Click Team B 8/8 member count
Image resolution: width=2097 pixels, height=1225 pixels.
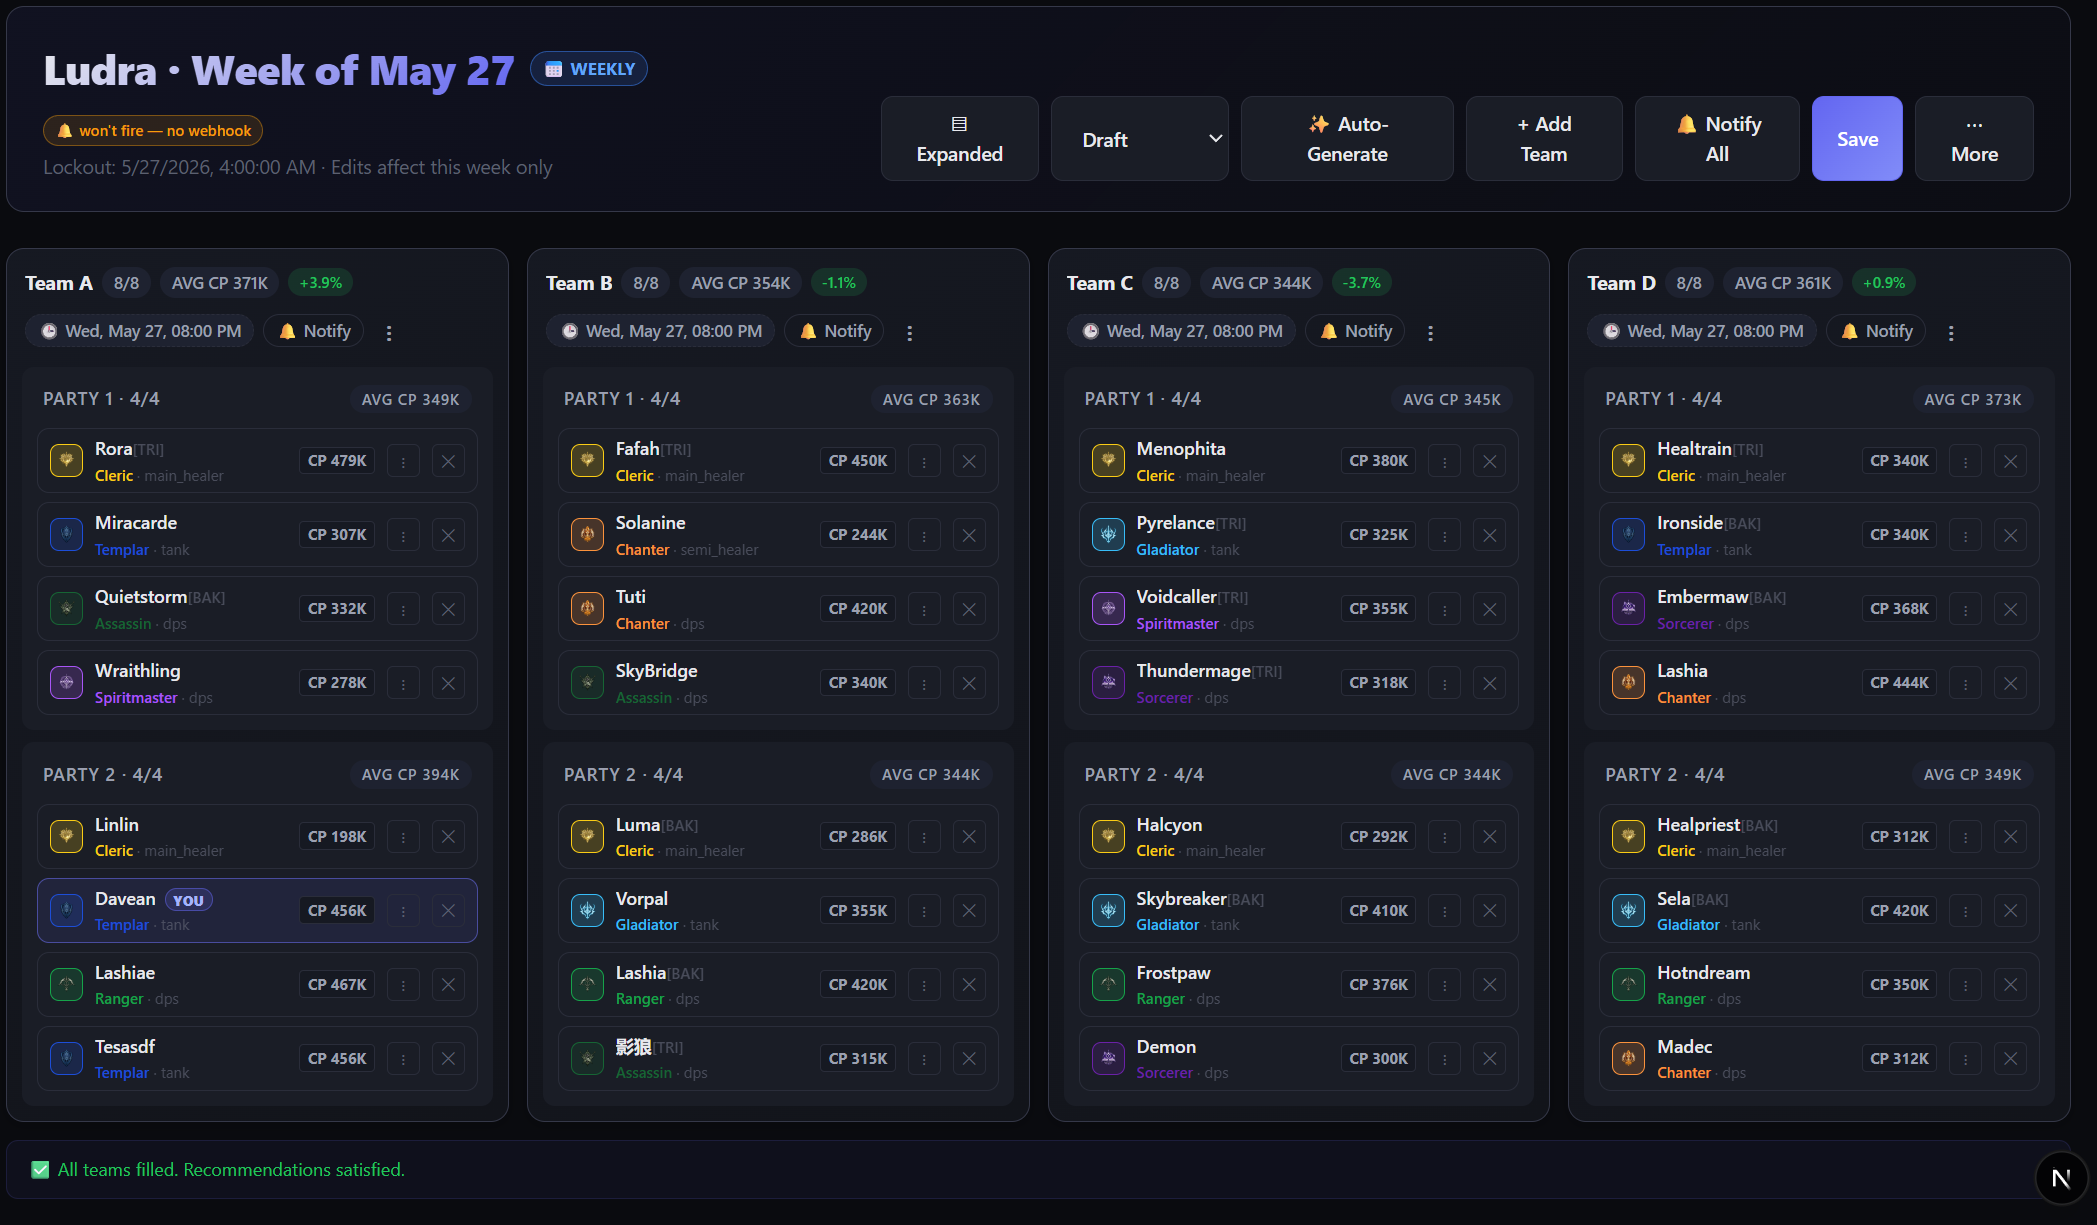[x=646, y=283]
